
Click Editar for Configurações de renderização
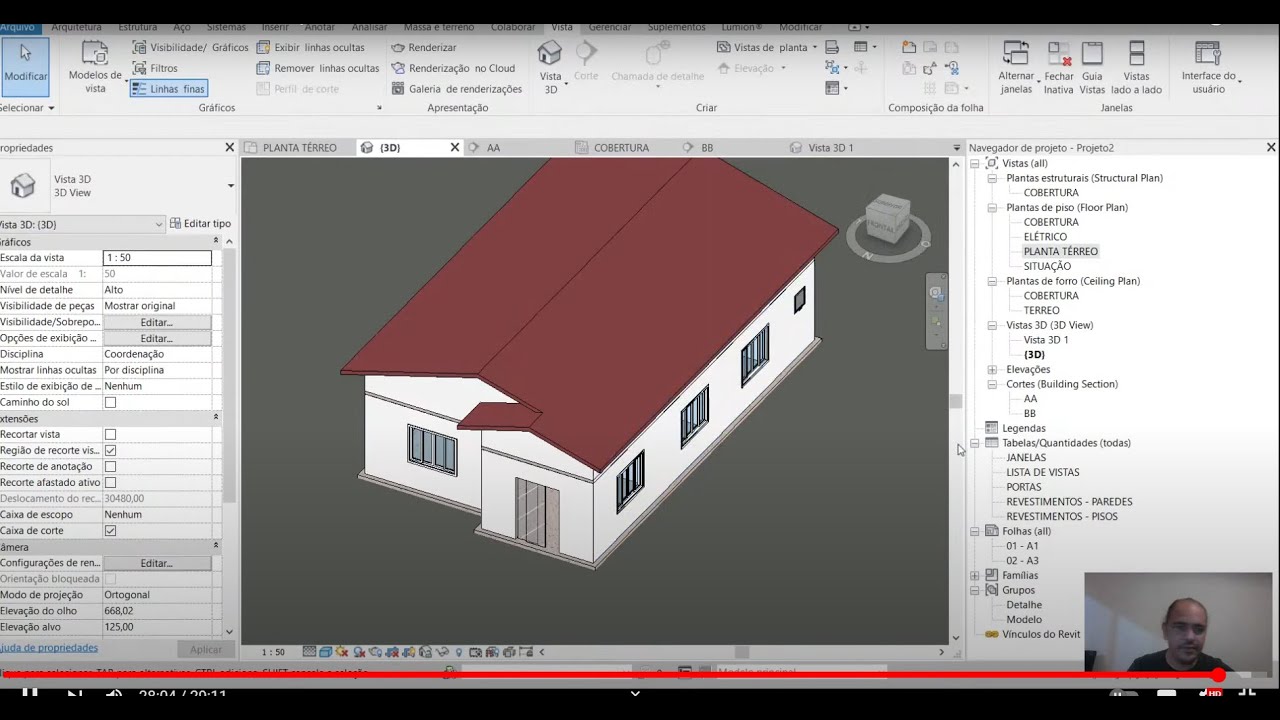click(x=157, y=563)
